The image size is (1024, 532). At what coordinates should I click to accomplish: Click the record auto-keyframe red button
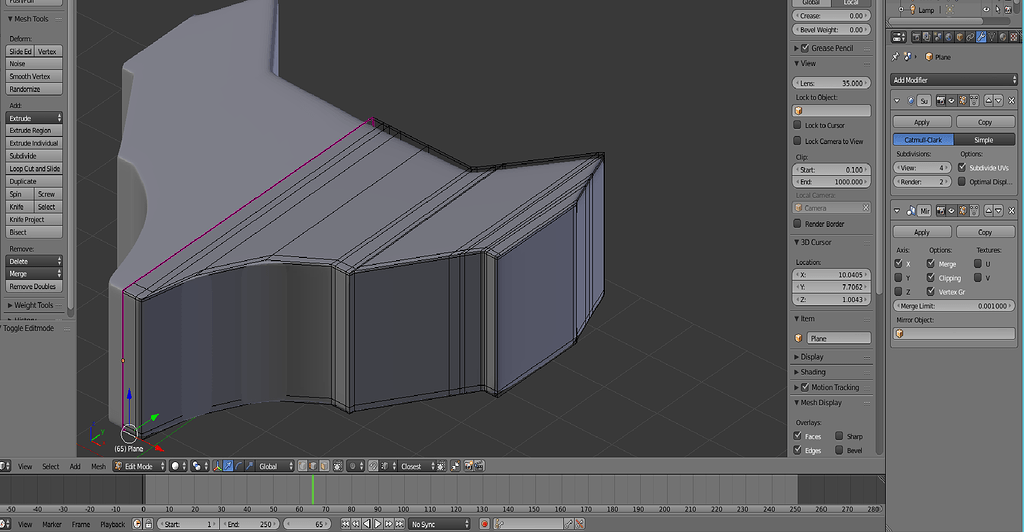485,524
